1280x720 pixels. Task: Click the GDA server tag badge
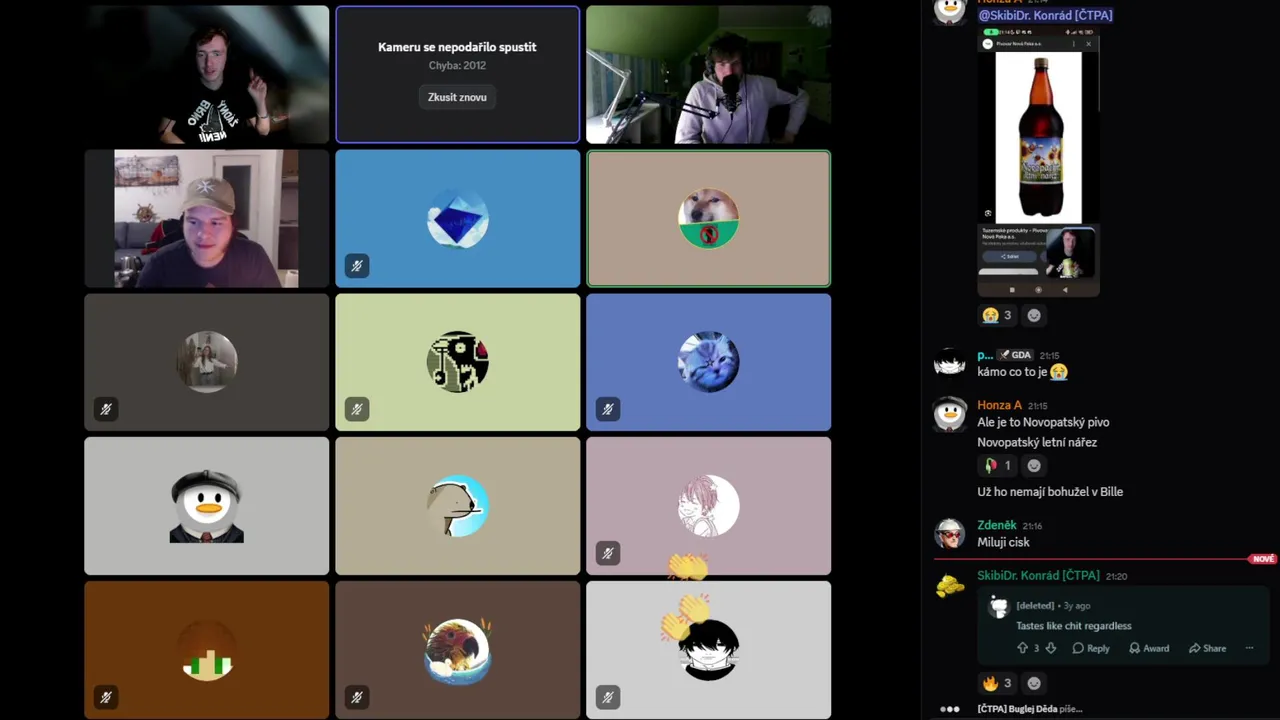coord(1015,355)
